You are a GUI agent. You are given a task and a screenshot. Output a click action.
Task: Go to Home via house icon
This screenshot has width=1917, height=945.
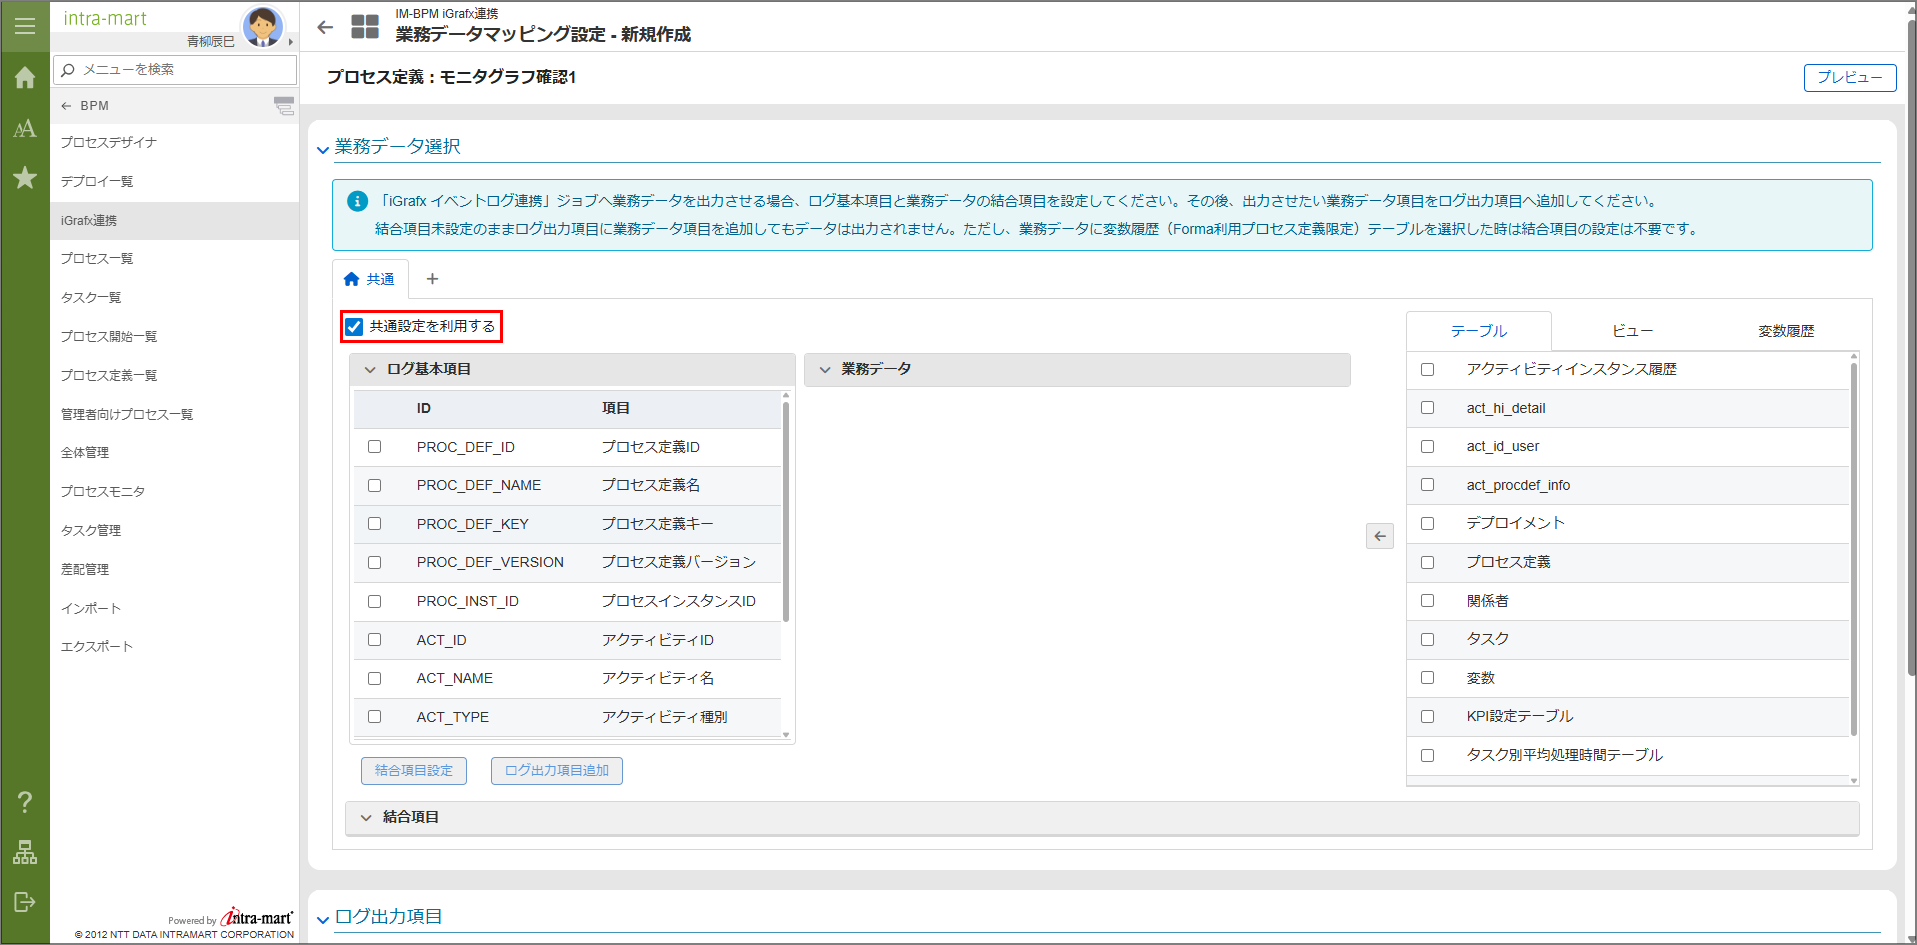[x=25, y=78]
